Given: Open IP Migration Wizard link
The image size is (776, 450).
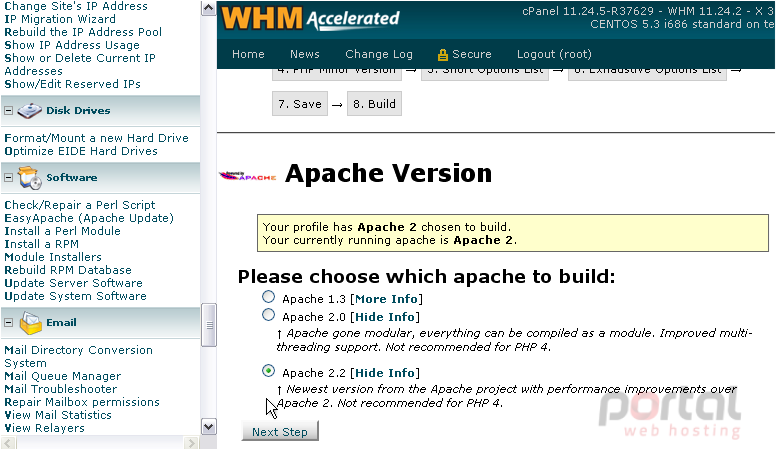Looking at the screenshot, I should 60,19.
